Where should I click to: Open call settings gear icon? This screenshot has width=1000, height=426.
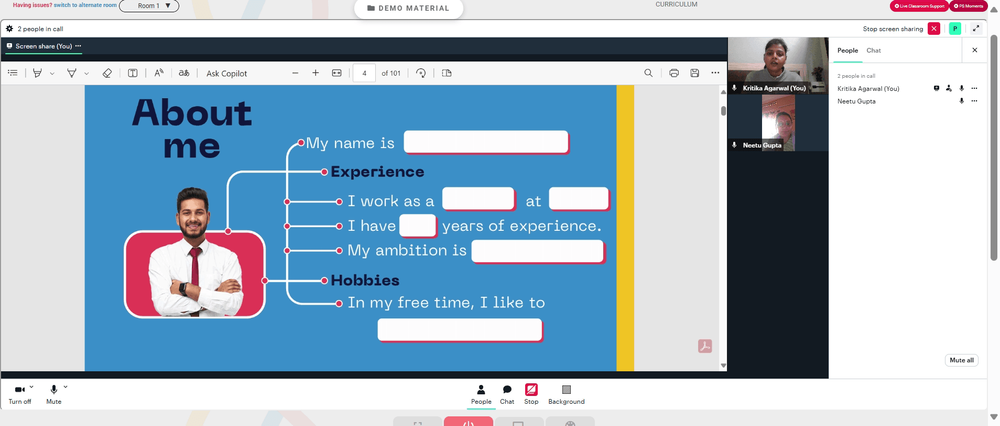pos(10,29)
